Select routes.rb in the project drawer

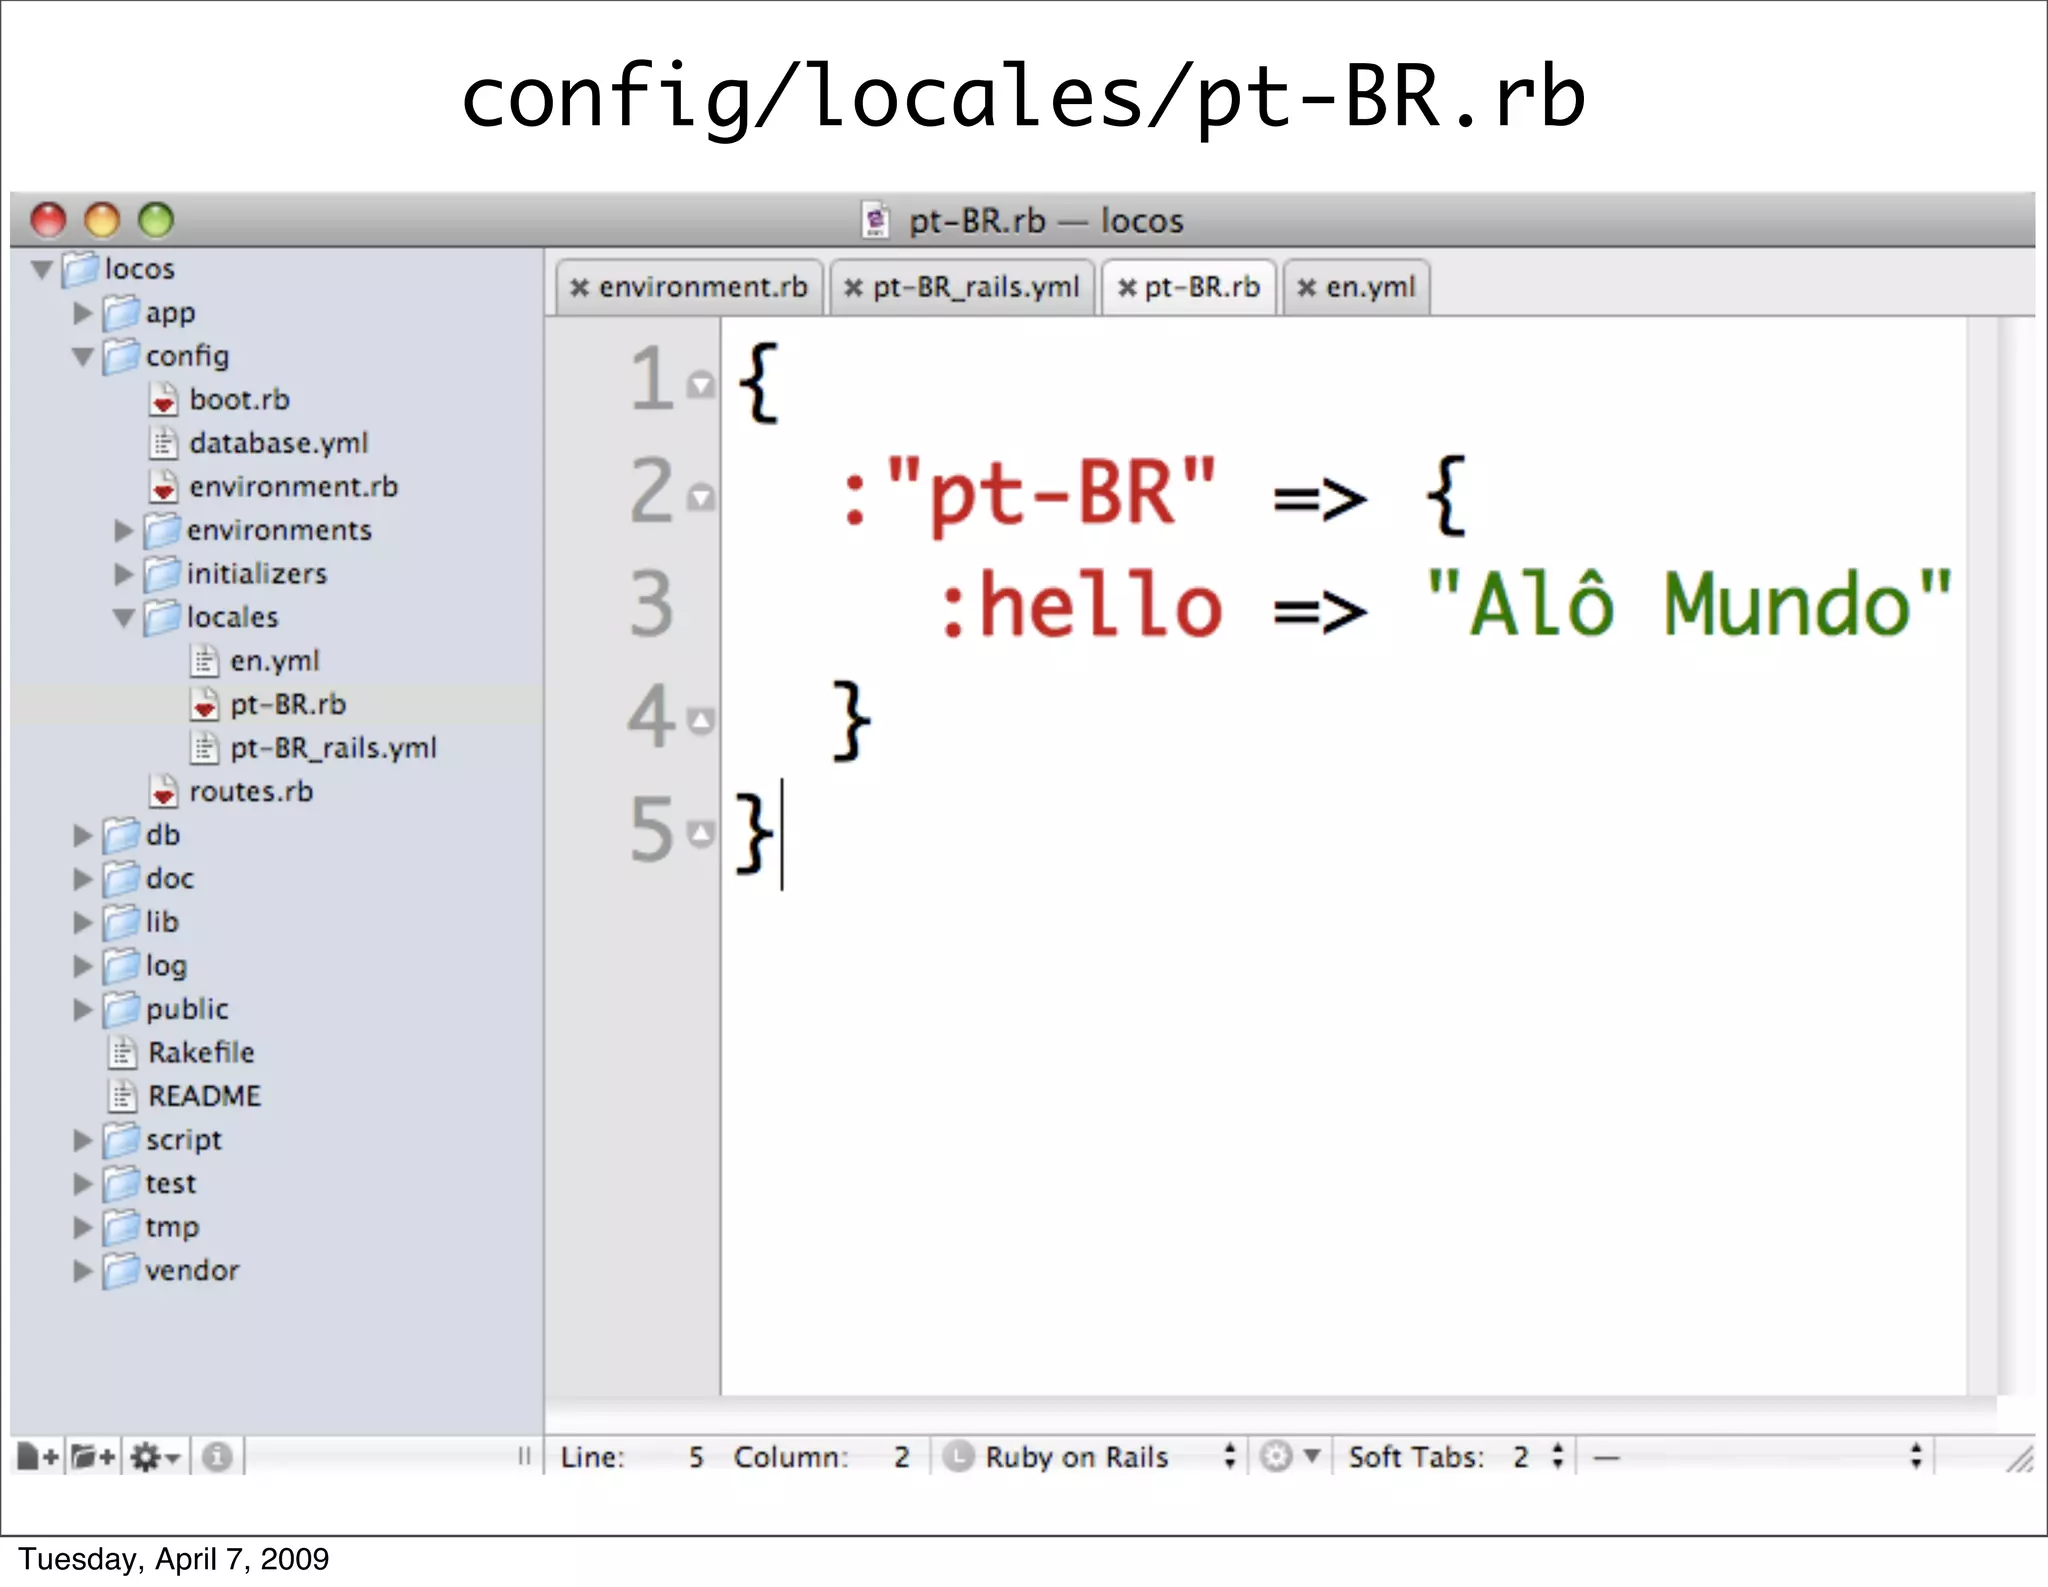(x=250, y=792)
